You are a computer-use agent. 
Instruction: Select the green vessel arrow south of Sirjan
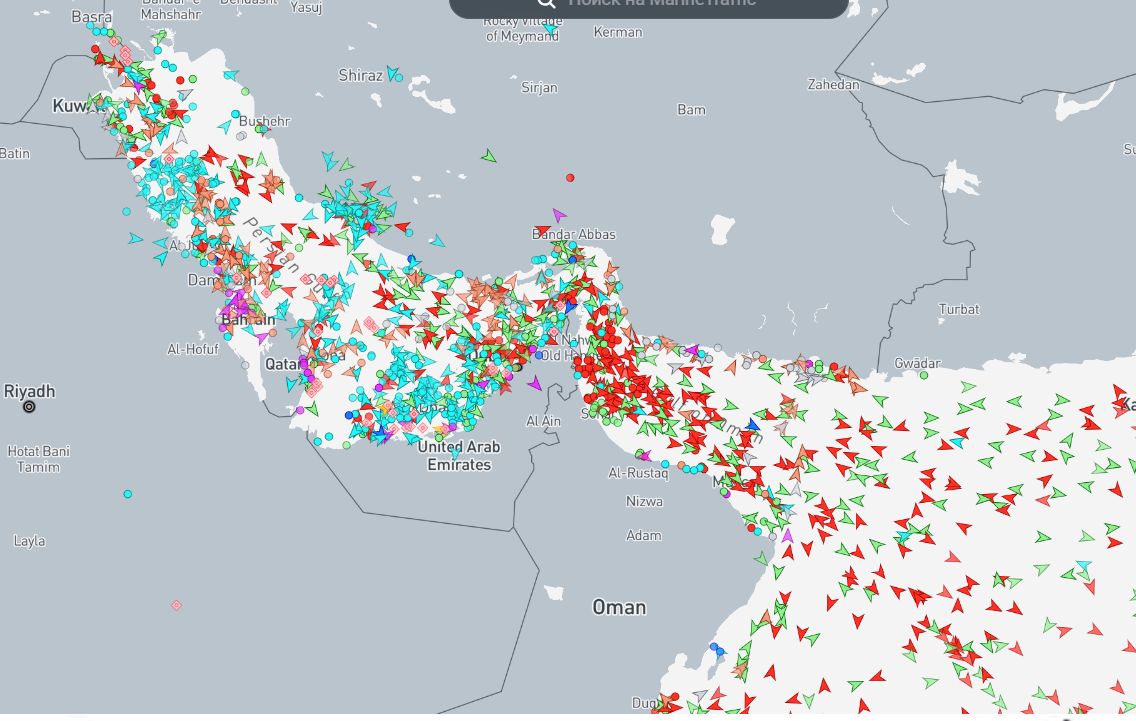click(488, 156)
